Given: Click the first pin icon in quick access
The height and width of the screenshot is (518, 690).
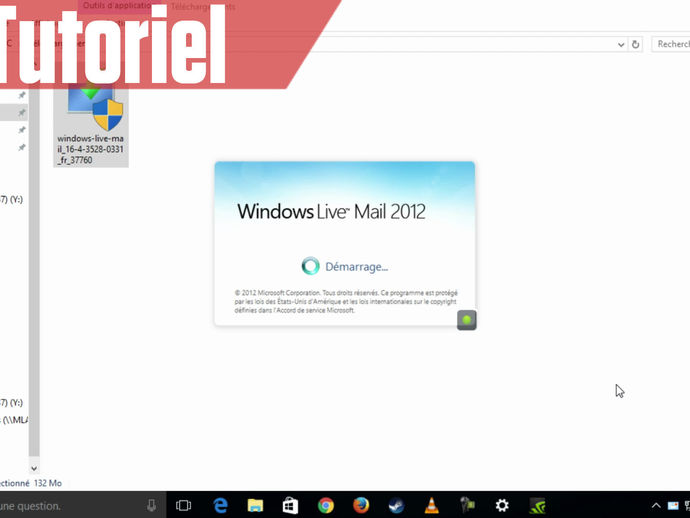Looking at the screenshot, I should [x=22, y=95].
